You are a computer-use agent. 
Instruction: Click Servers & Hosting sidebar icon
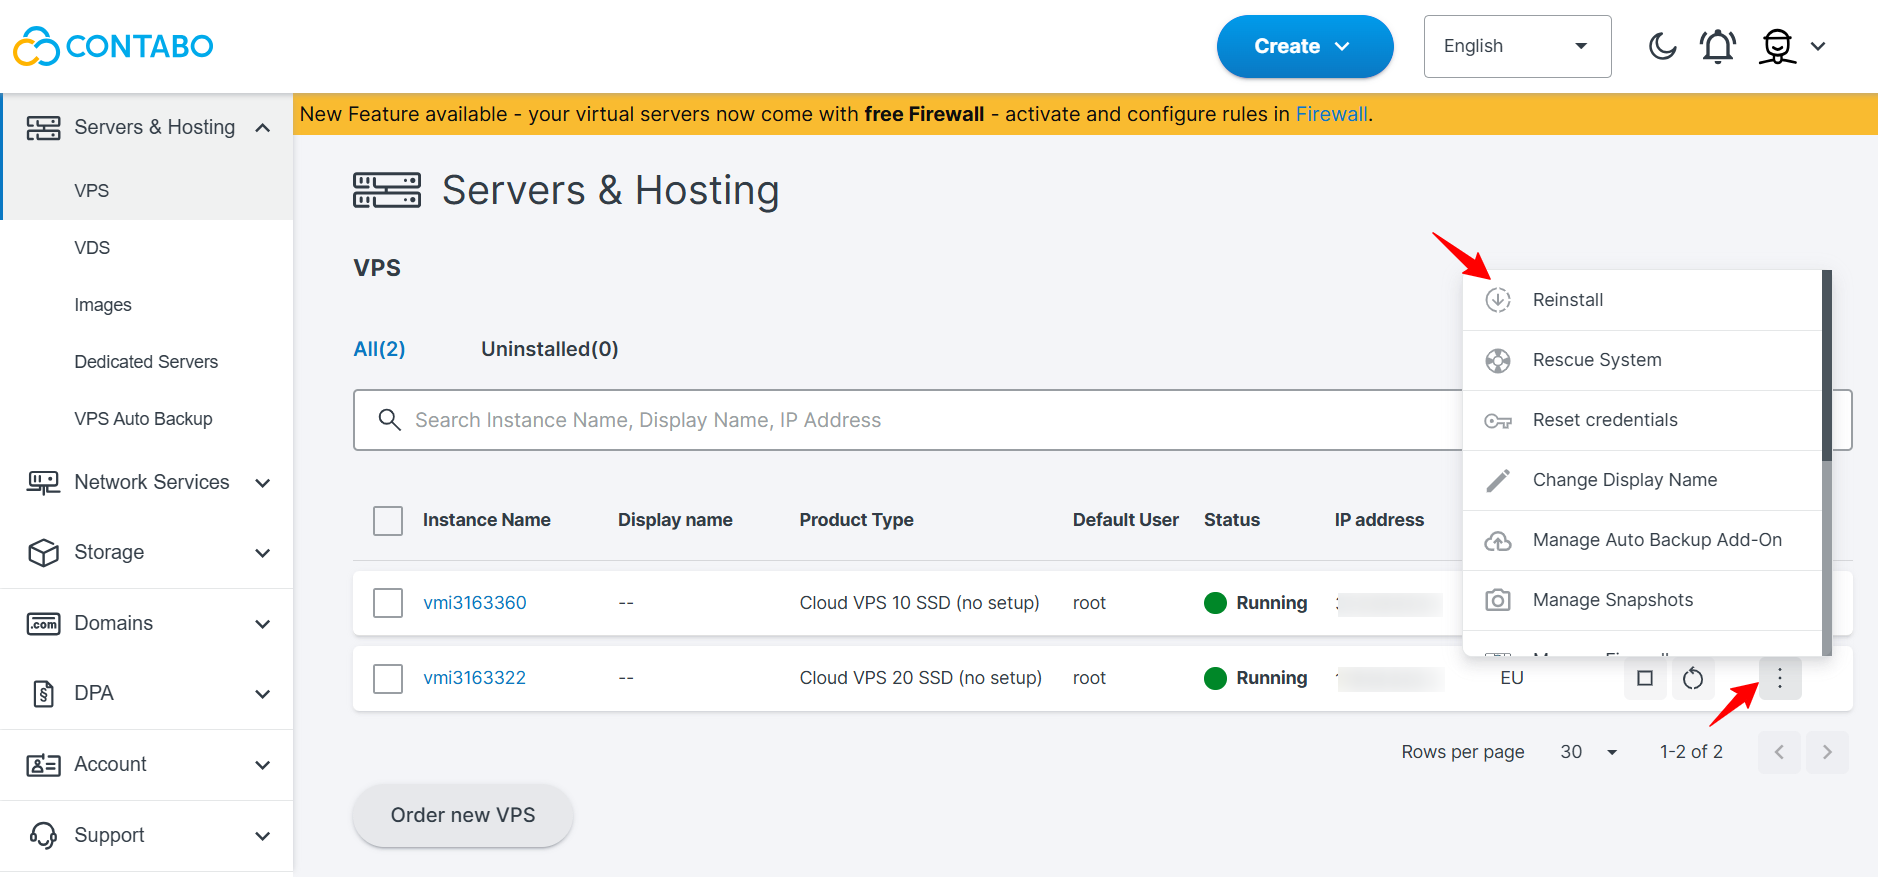(43, 128)
